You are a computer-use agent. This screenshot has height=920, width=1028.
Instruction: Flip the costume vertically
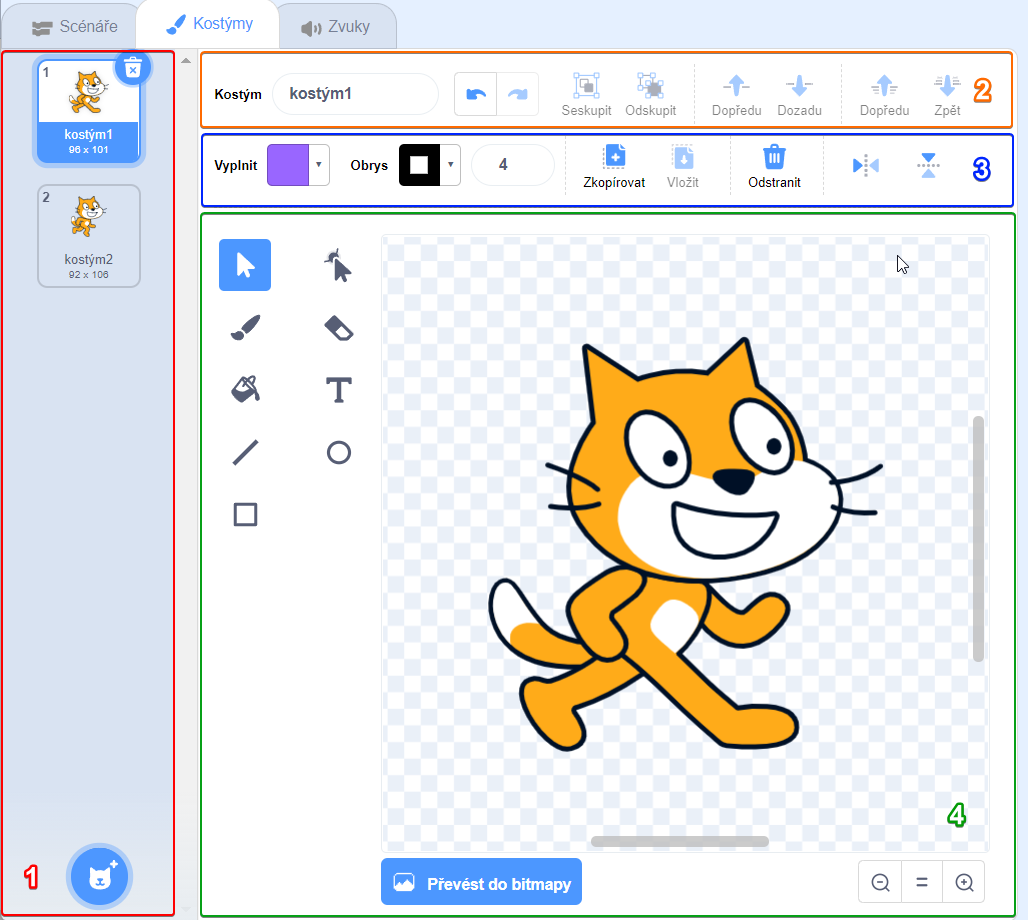[929, 166]
